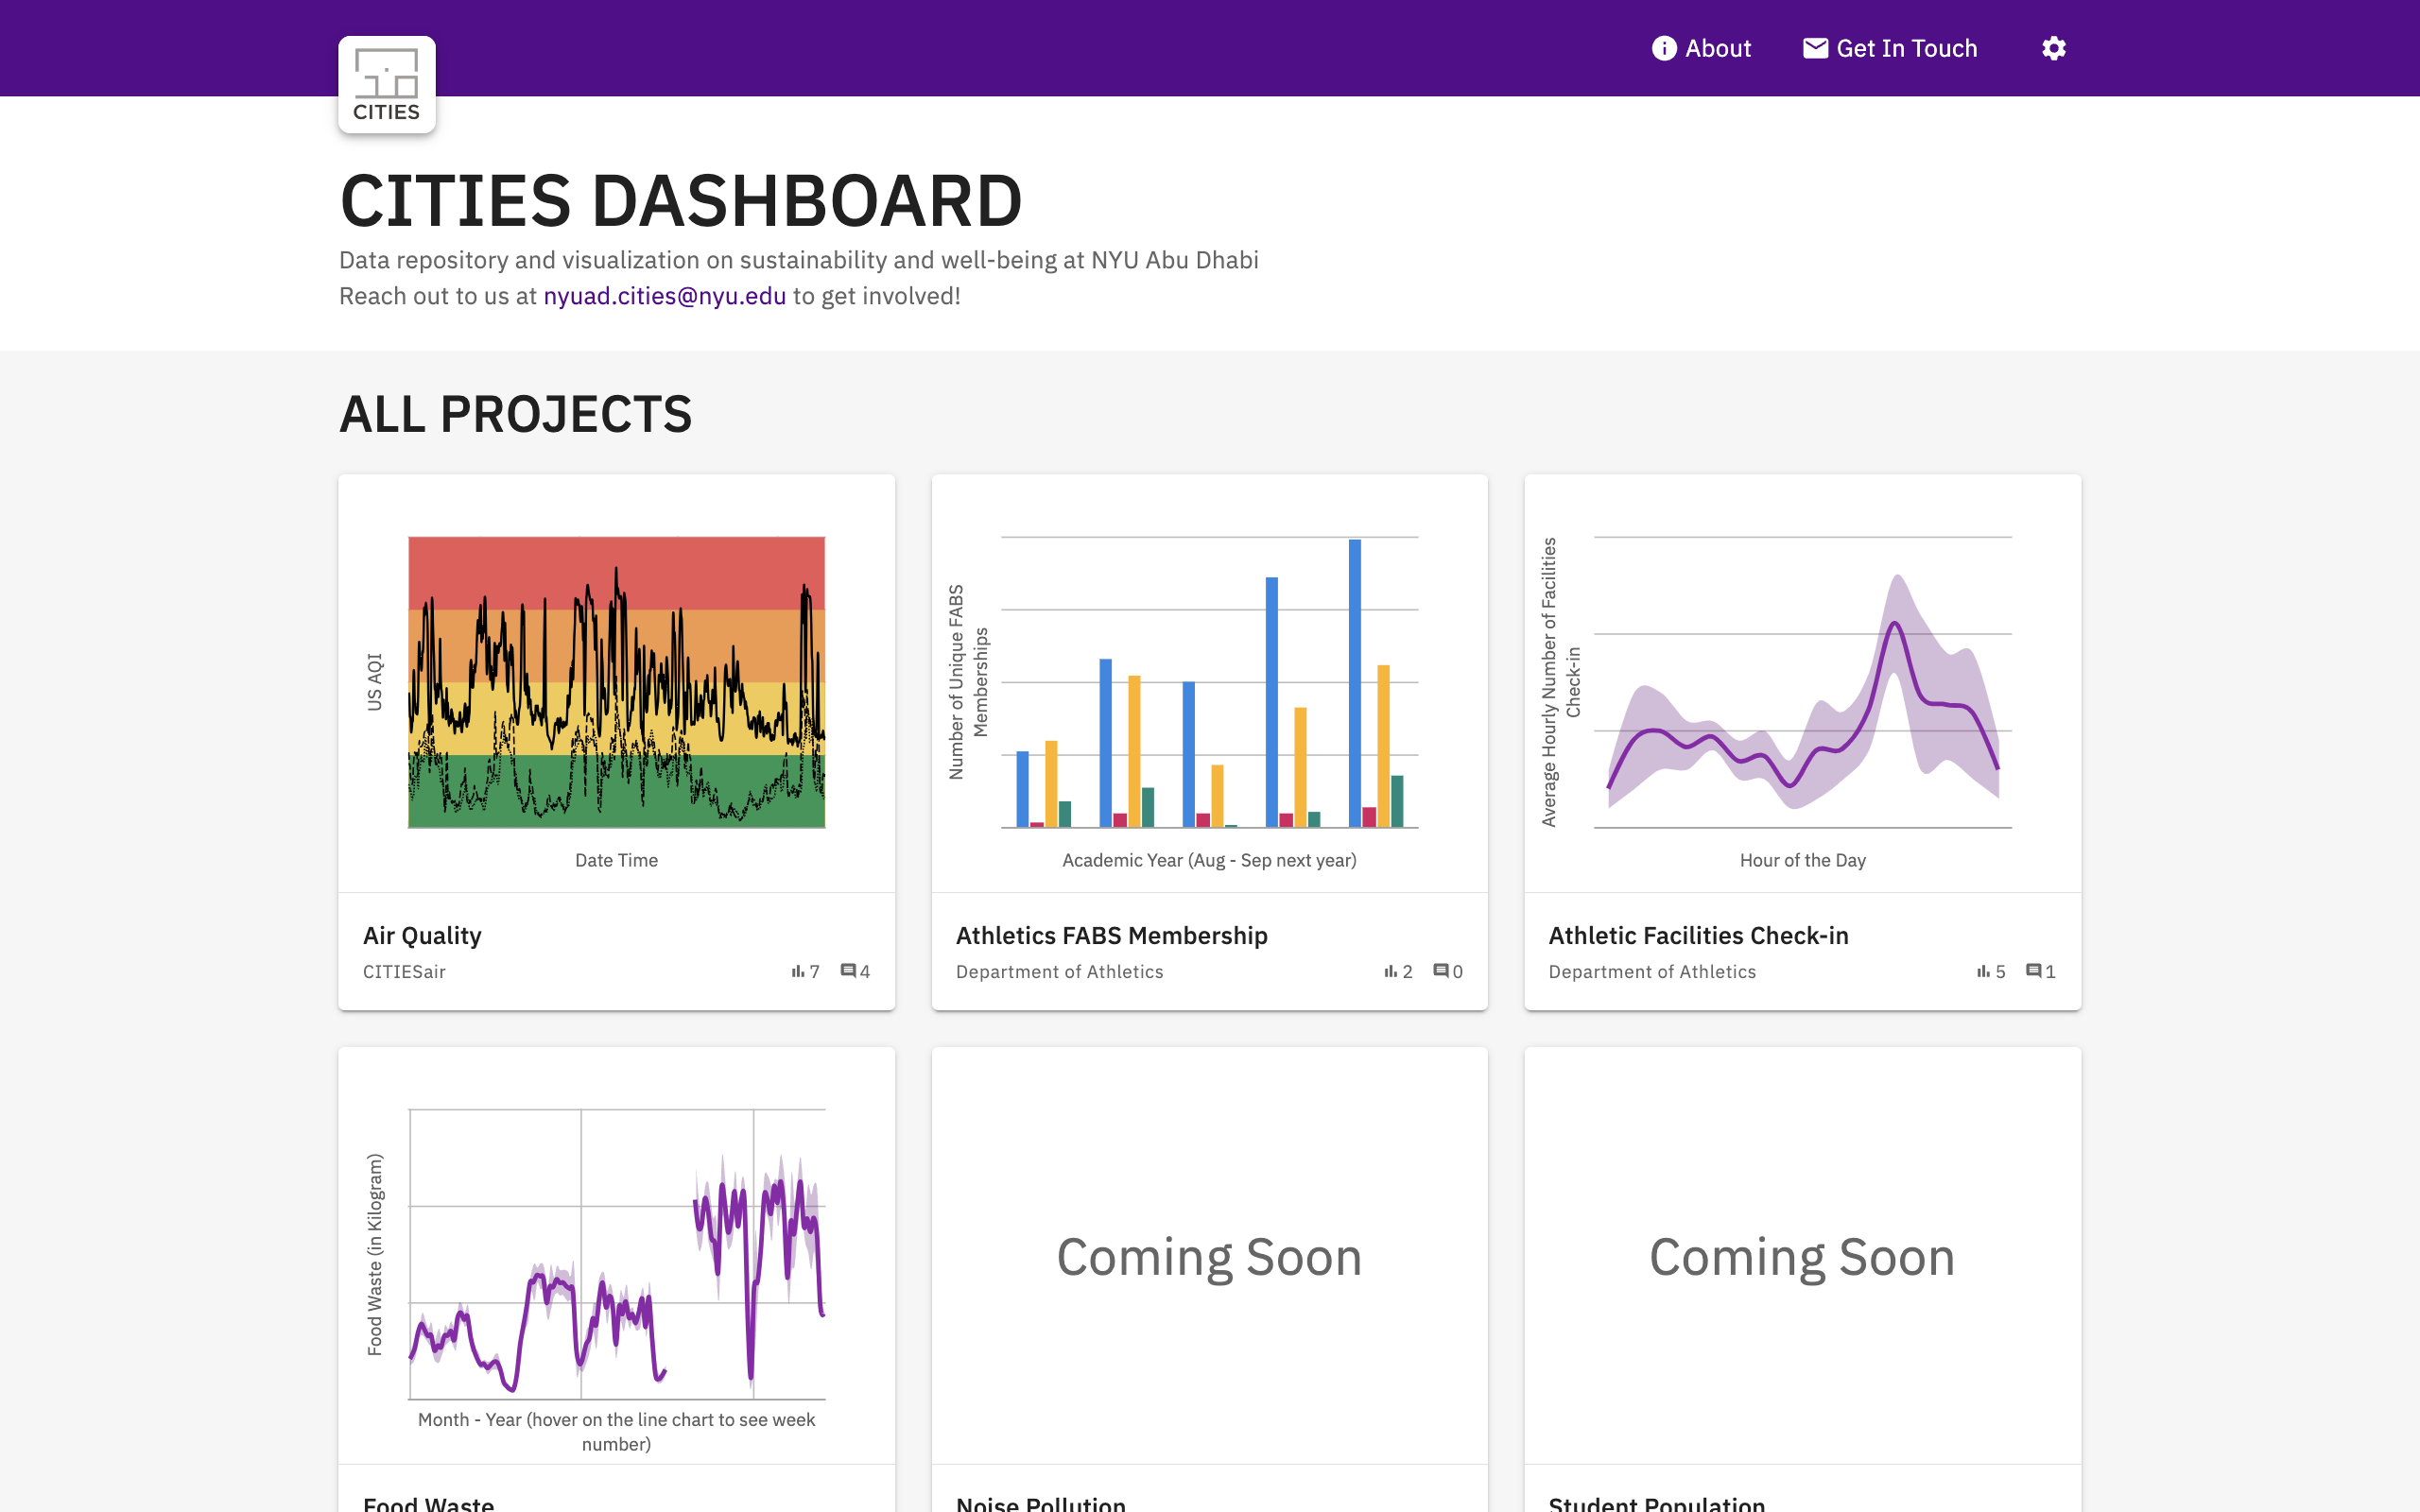Open the Food Waste chart thumbnail

(x=616, y=1256)
